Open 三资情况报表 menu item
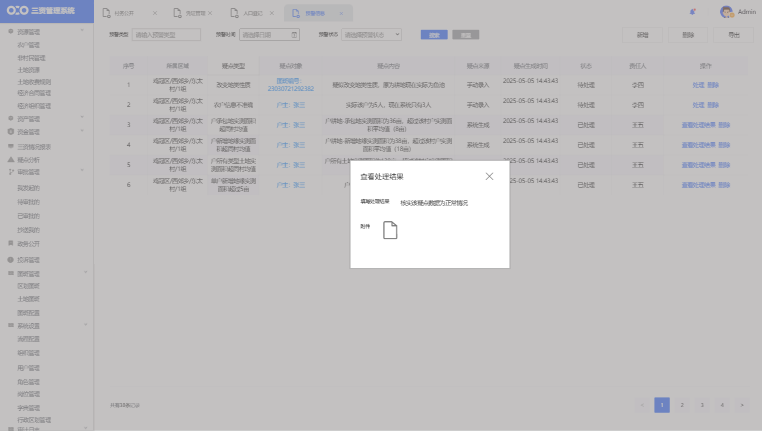Image resolution: width=762 pixels, height=431 pixels. pyautogui.click(x=34, y=147)
